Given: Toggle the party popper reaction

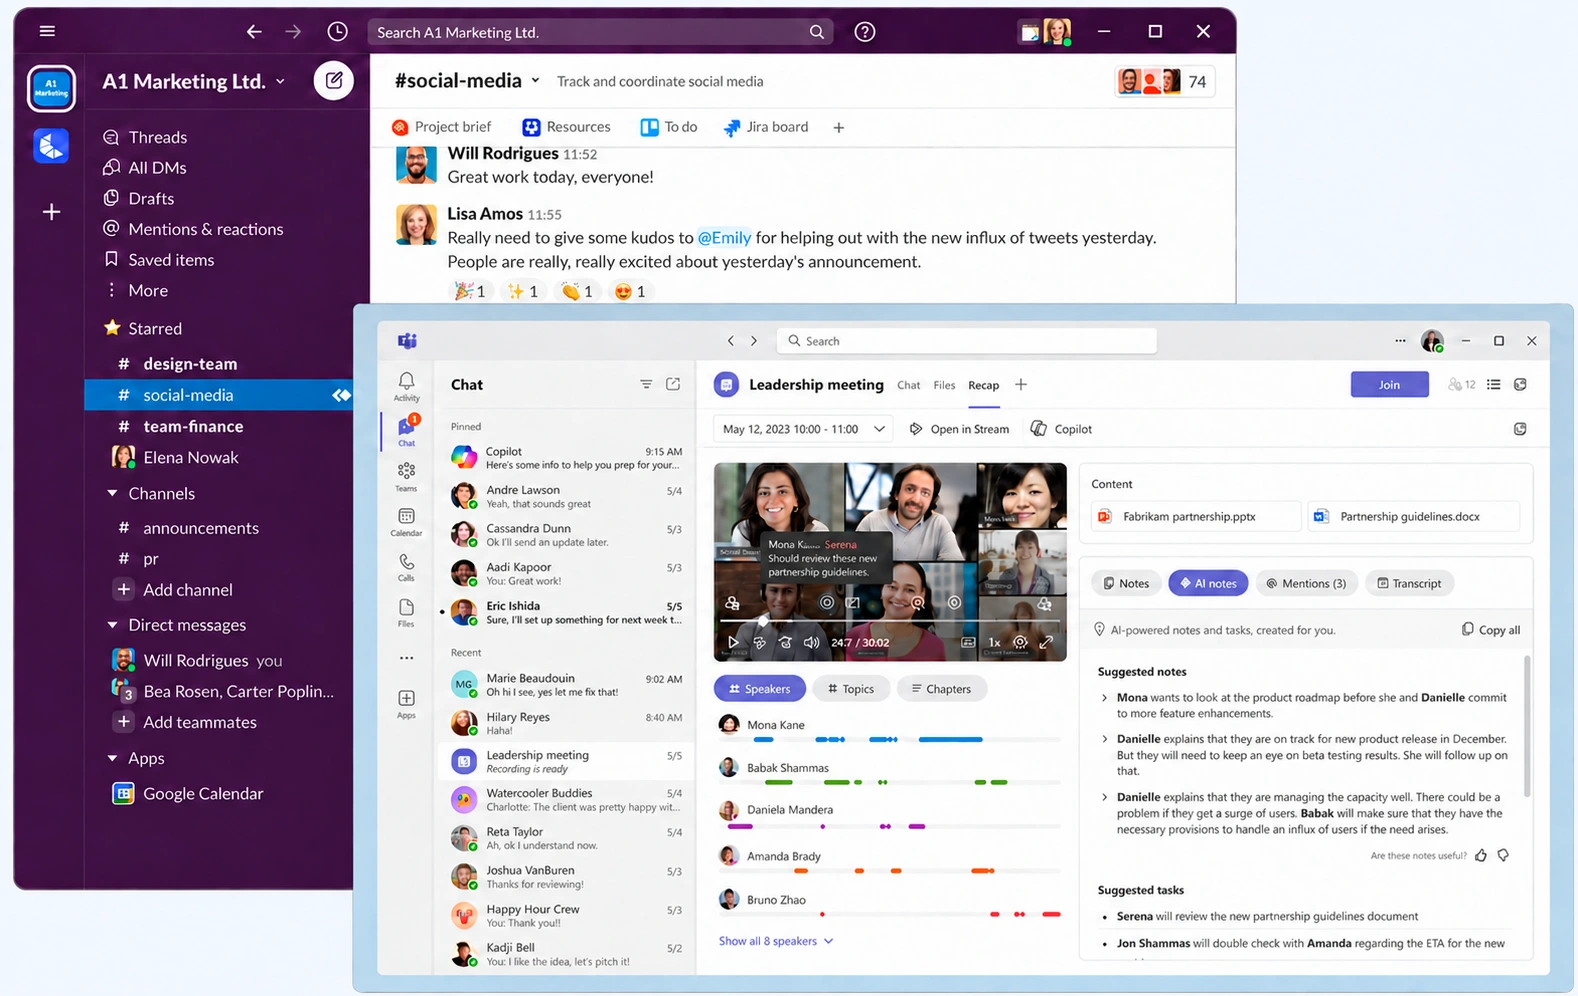Looking at the screenshot, I should pyautogui.click(x=470, y=291).
